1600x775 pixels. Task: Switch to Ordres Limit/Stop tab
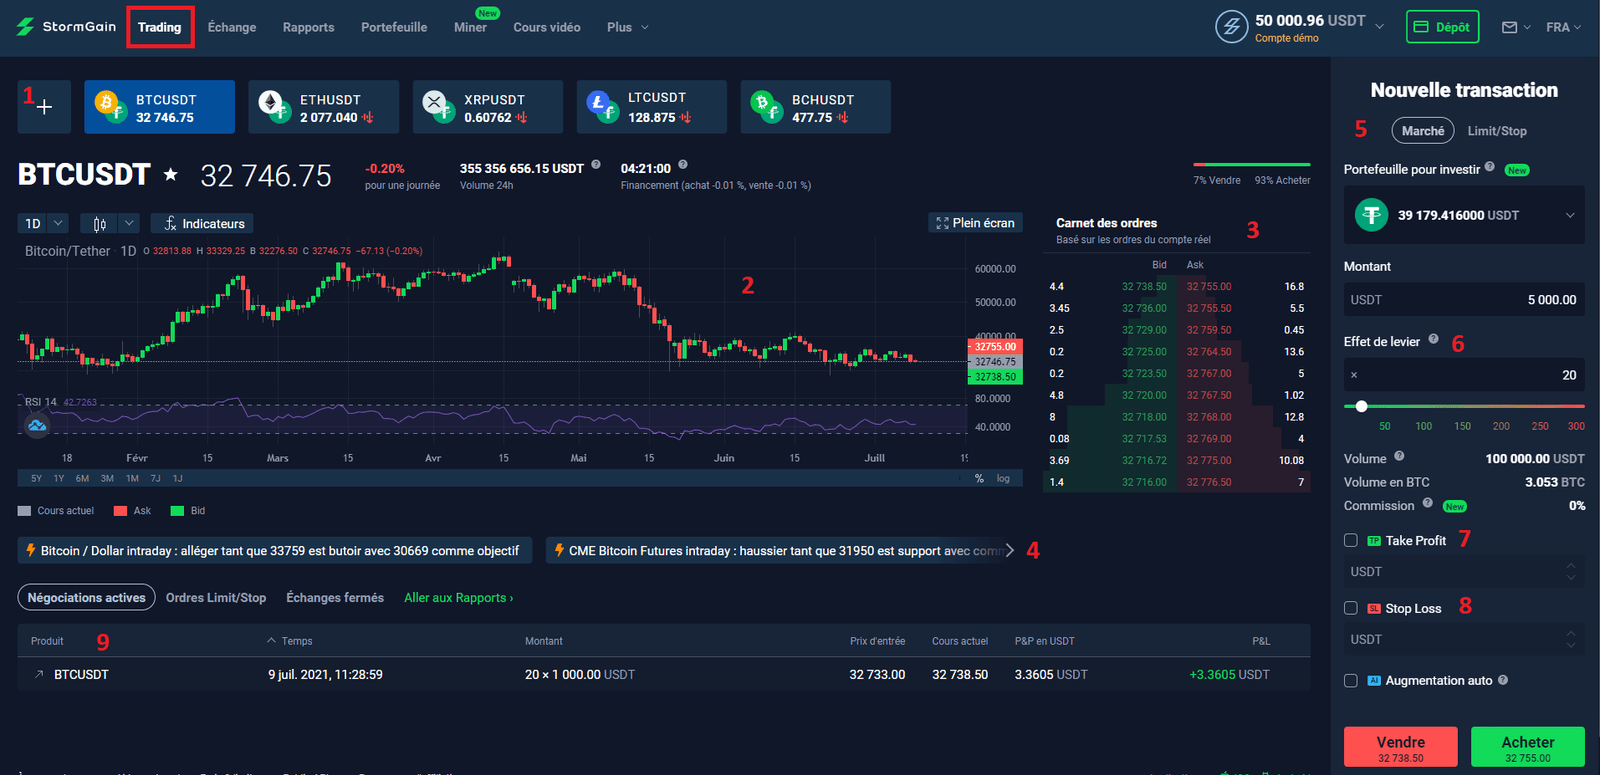point(216,598)
